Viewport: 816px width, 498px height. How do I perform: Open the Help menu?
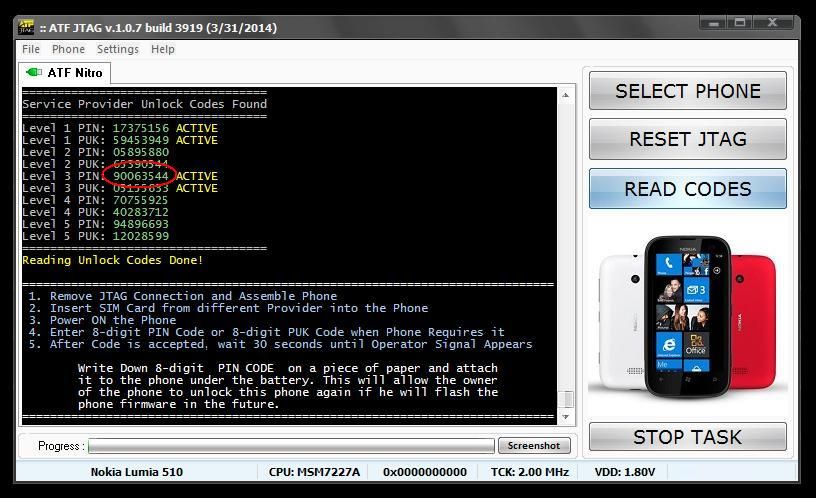pyautogui.click(x=162, y=49)
